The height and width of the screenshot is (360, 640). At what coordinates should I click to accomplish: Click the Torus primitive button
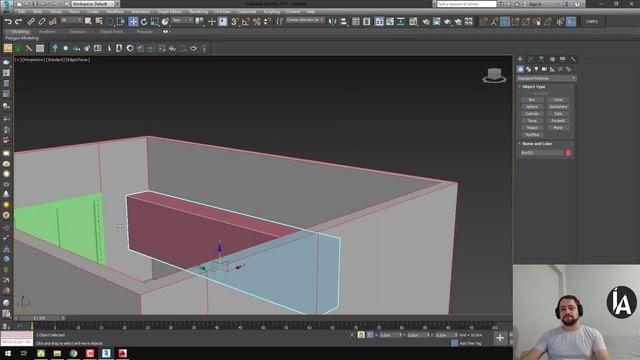tap(532, 120)
